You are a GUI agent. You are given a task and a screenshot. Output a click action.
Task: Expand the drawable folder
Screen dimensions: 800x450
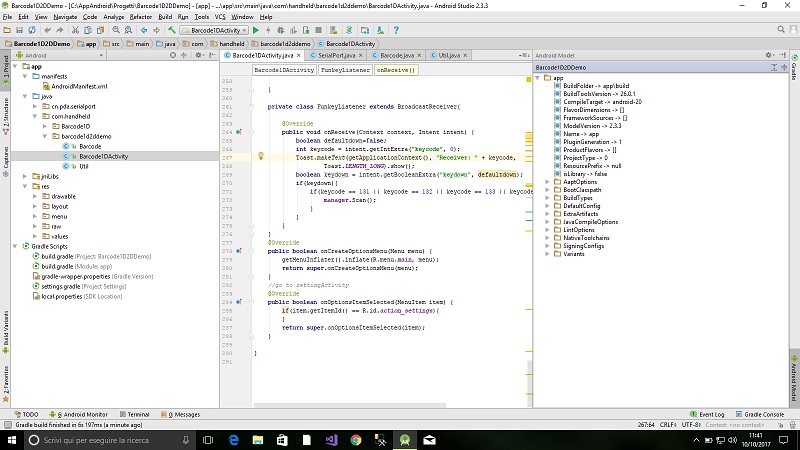coord(35,196)
